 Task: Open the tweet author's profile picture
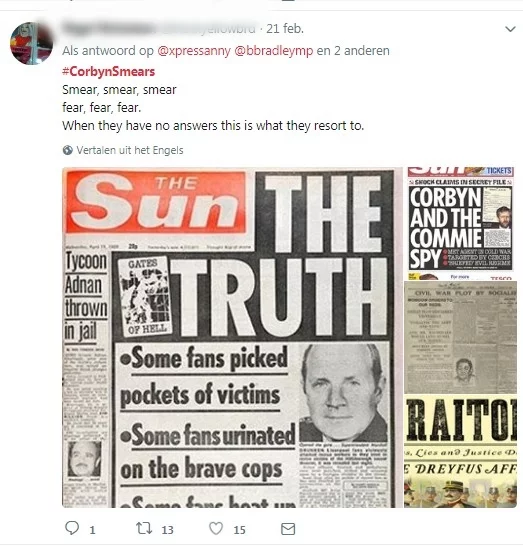click(32, 43)
